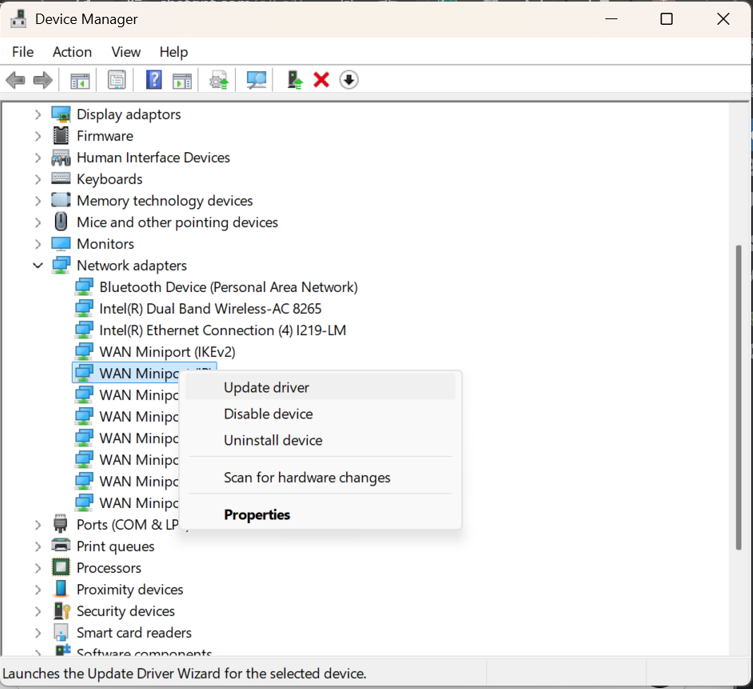Click the Display adaptors category icon

pyautogui.click(x=61, y=114)
